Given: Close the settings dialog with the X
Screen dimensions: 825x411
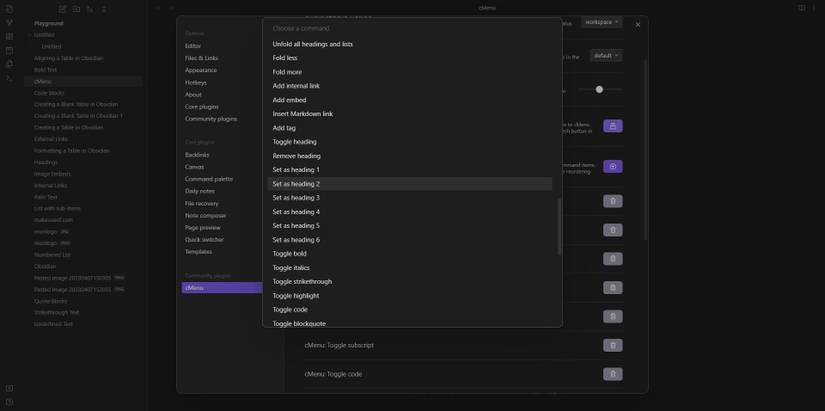Looking at the screenshot, I should click(638, 25).
